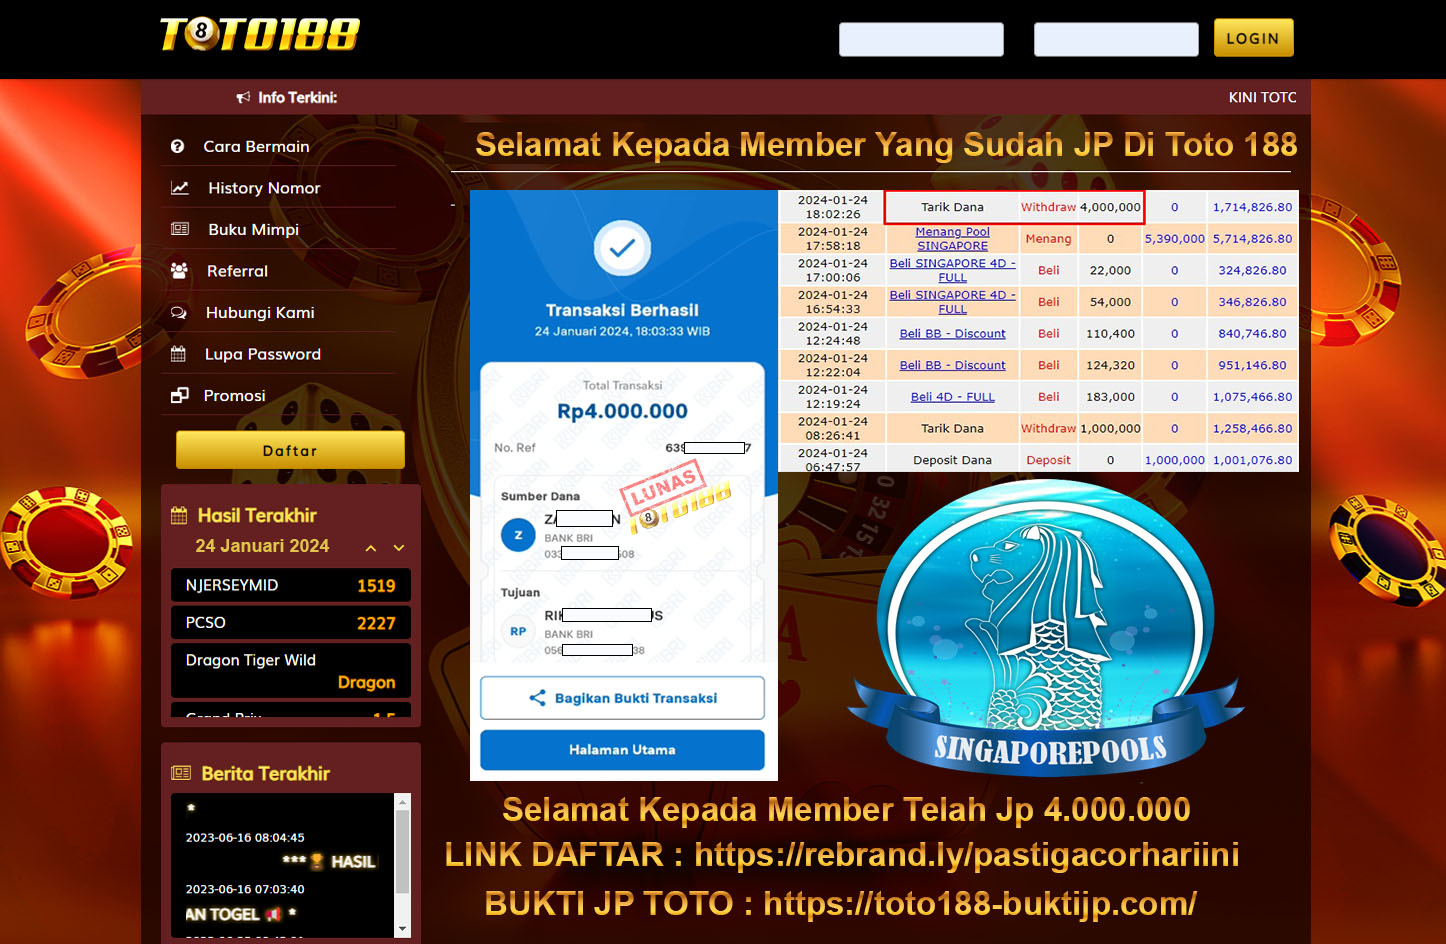Screen dimensions: 1446x944
Task: Click the 2023-06-16 07:03:40 news entry
Action: [245, 889]
